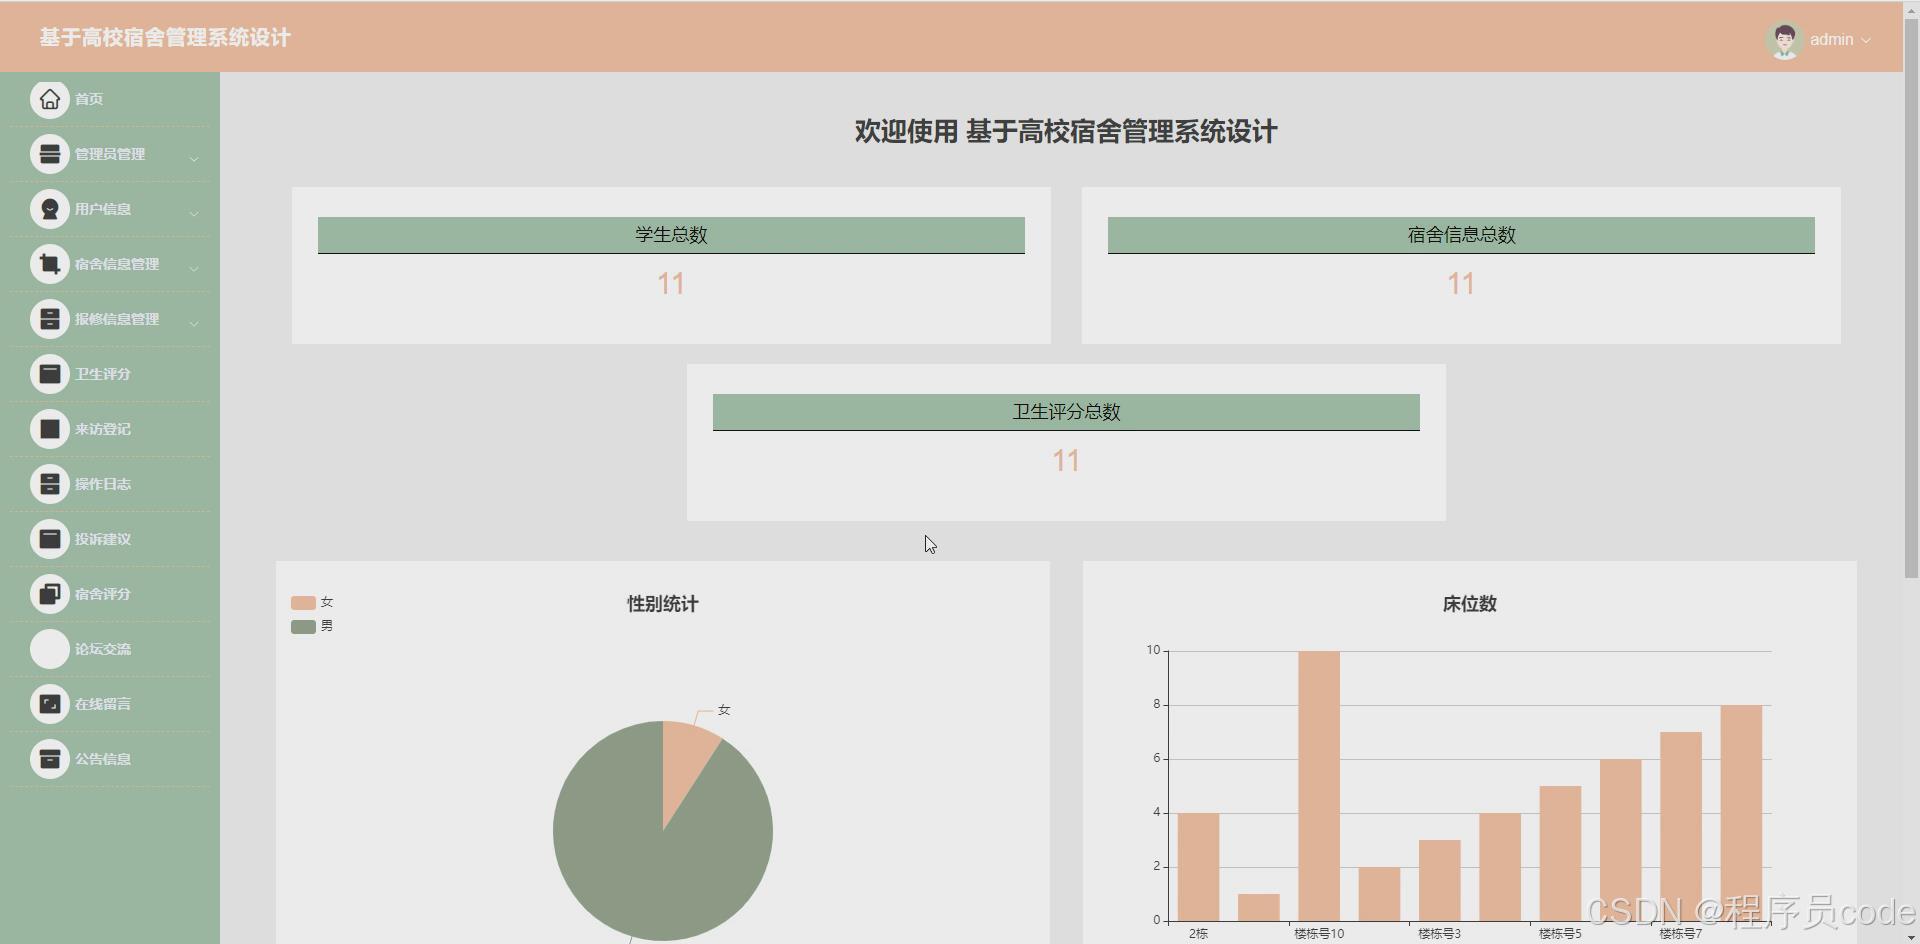
Task: Click the value 11 under 学生总数
Action: [671, 284]
